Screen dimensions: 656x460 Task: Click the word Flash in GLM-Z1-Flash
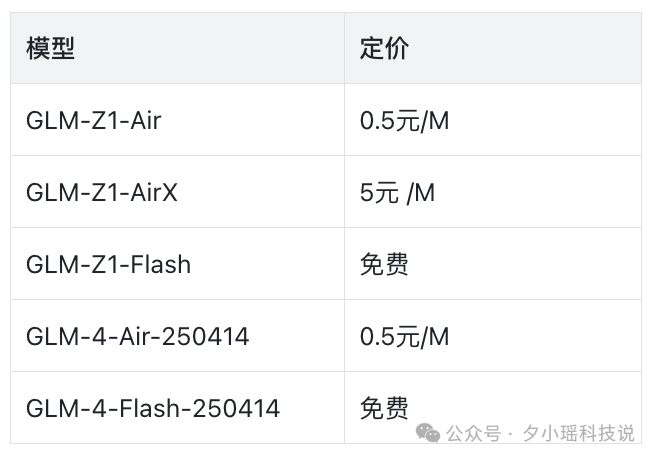point(161,264)
